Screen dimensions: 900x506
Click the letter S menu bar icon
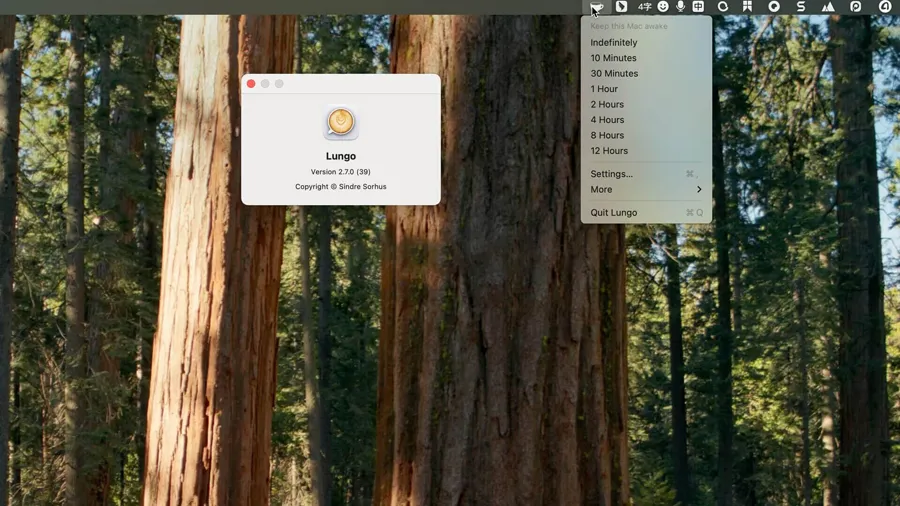pyautogui.click(x=800, y=7)
